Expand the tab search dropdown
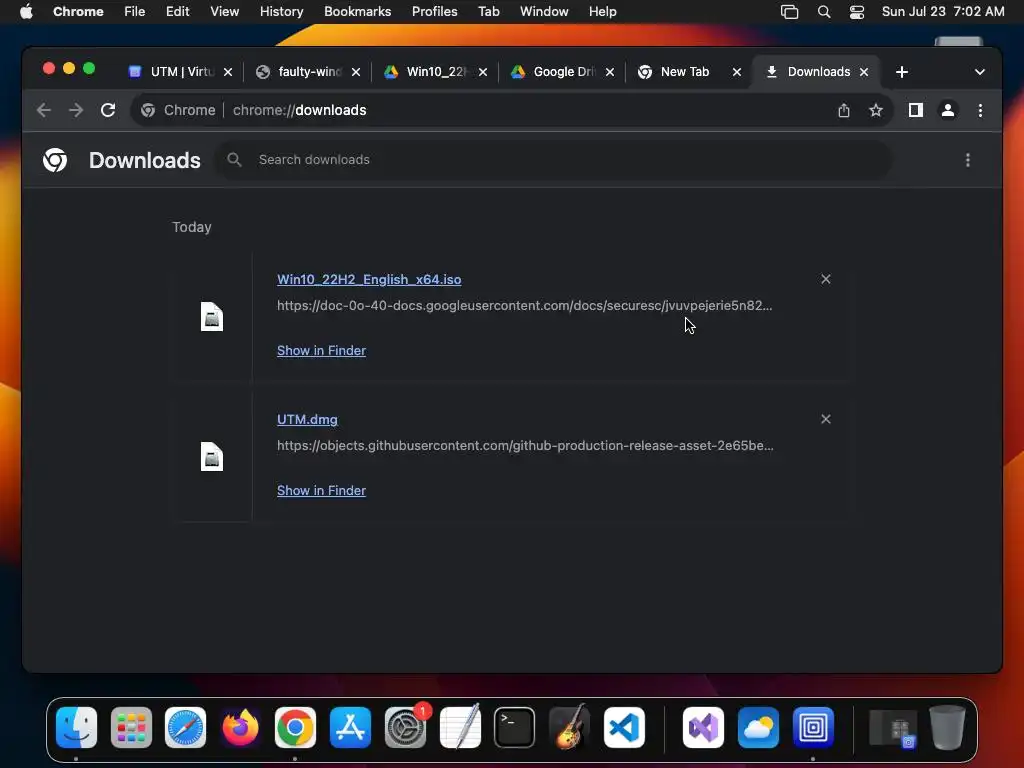This screenshot has height=768, width=1024. (x=979, y=72)
